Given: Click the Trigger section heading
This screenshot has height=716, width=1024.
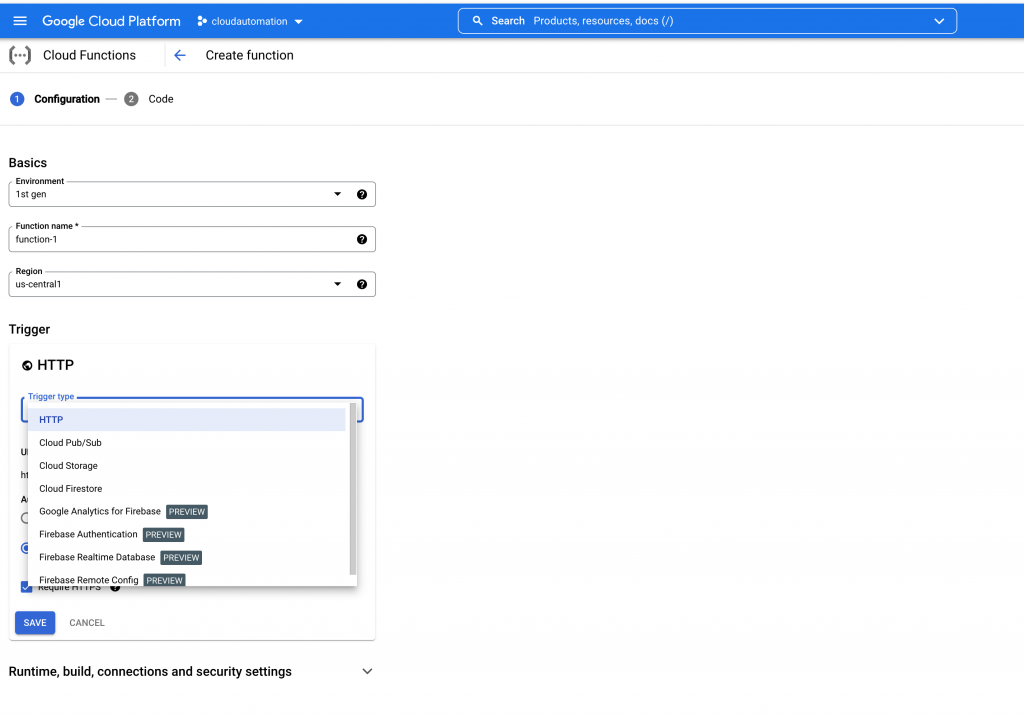Looking at the screenshot, I should (29, 329).
